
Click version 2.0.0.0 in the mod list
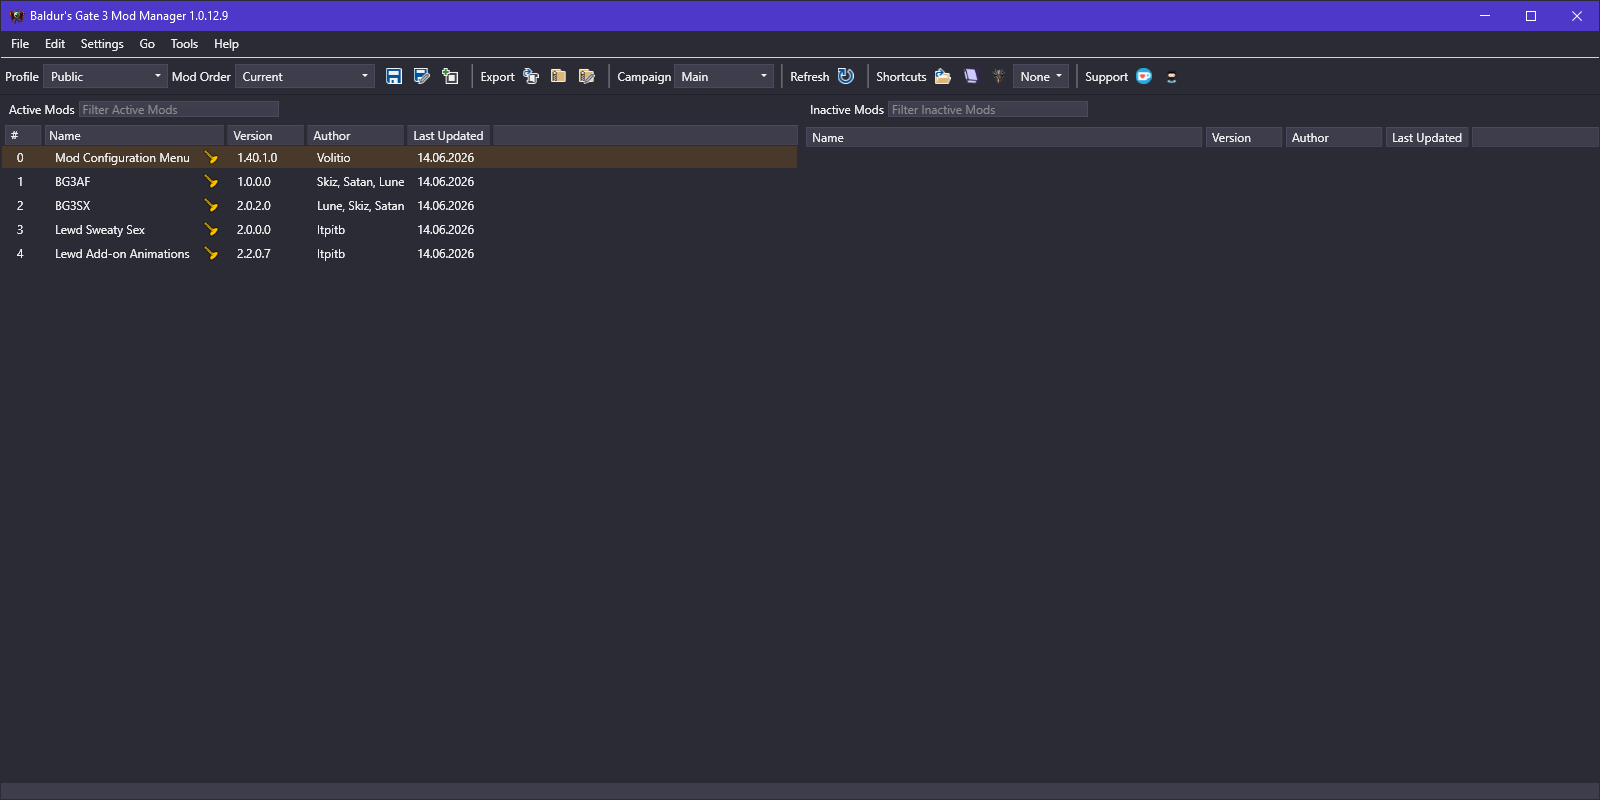pyautogui.click(x=254, y=230)
